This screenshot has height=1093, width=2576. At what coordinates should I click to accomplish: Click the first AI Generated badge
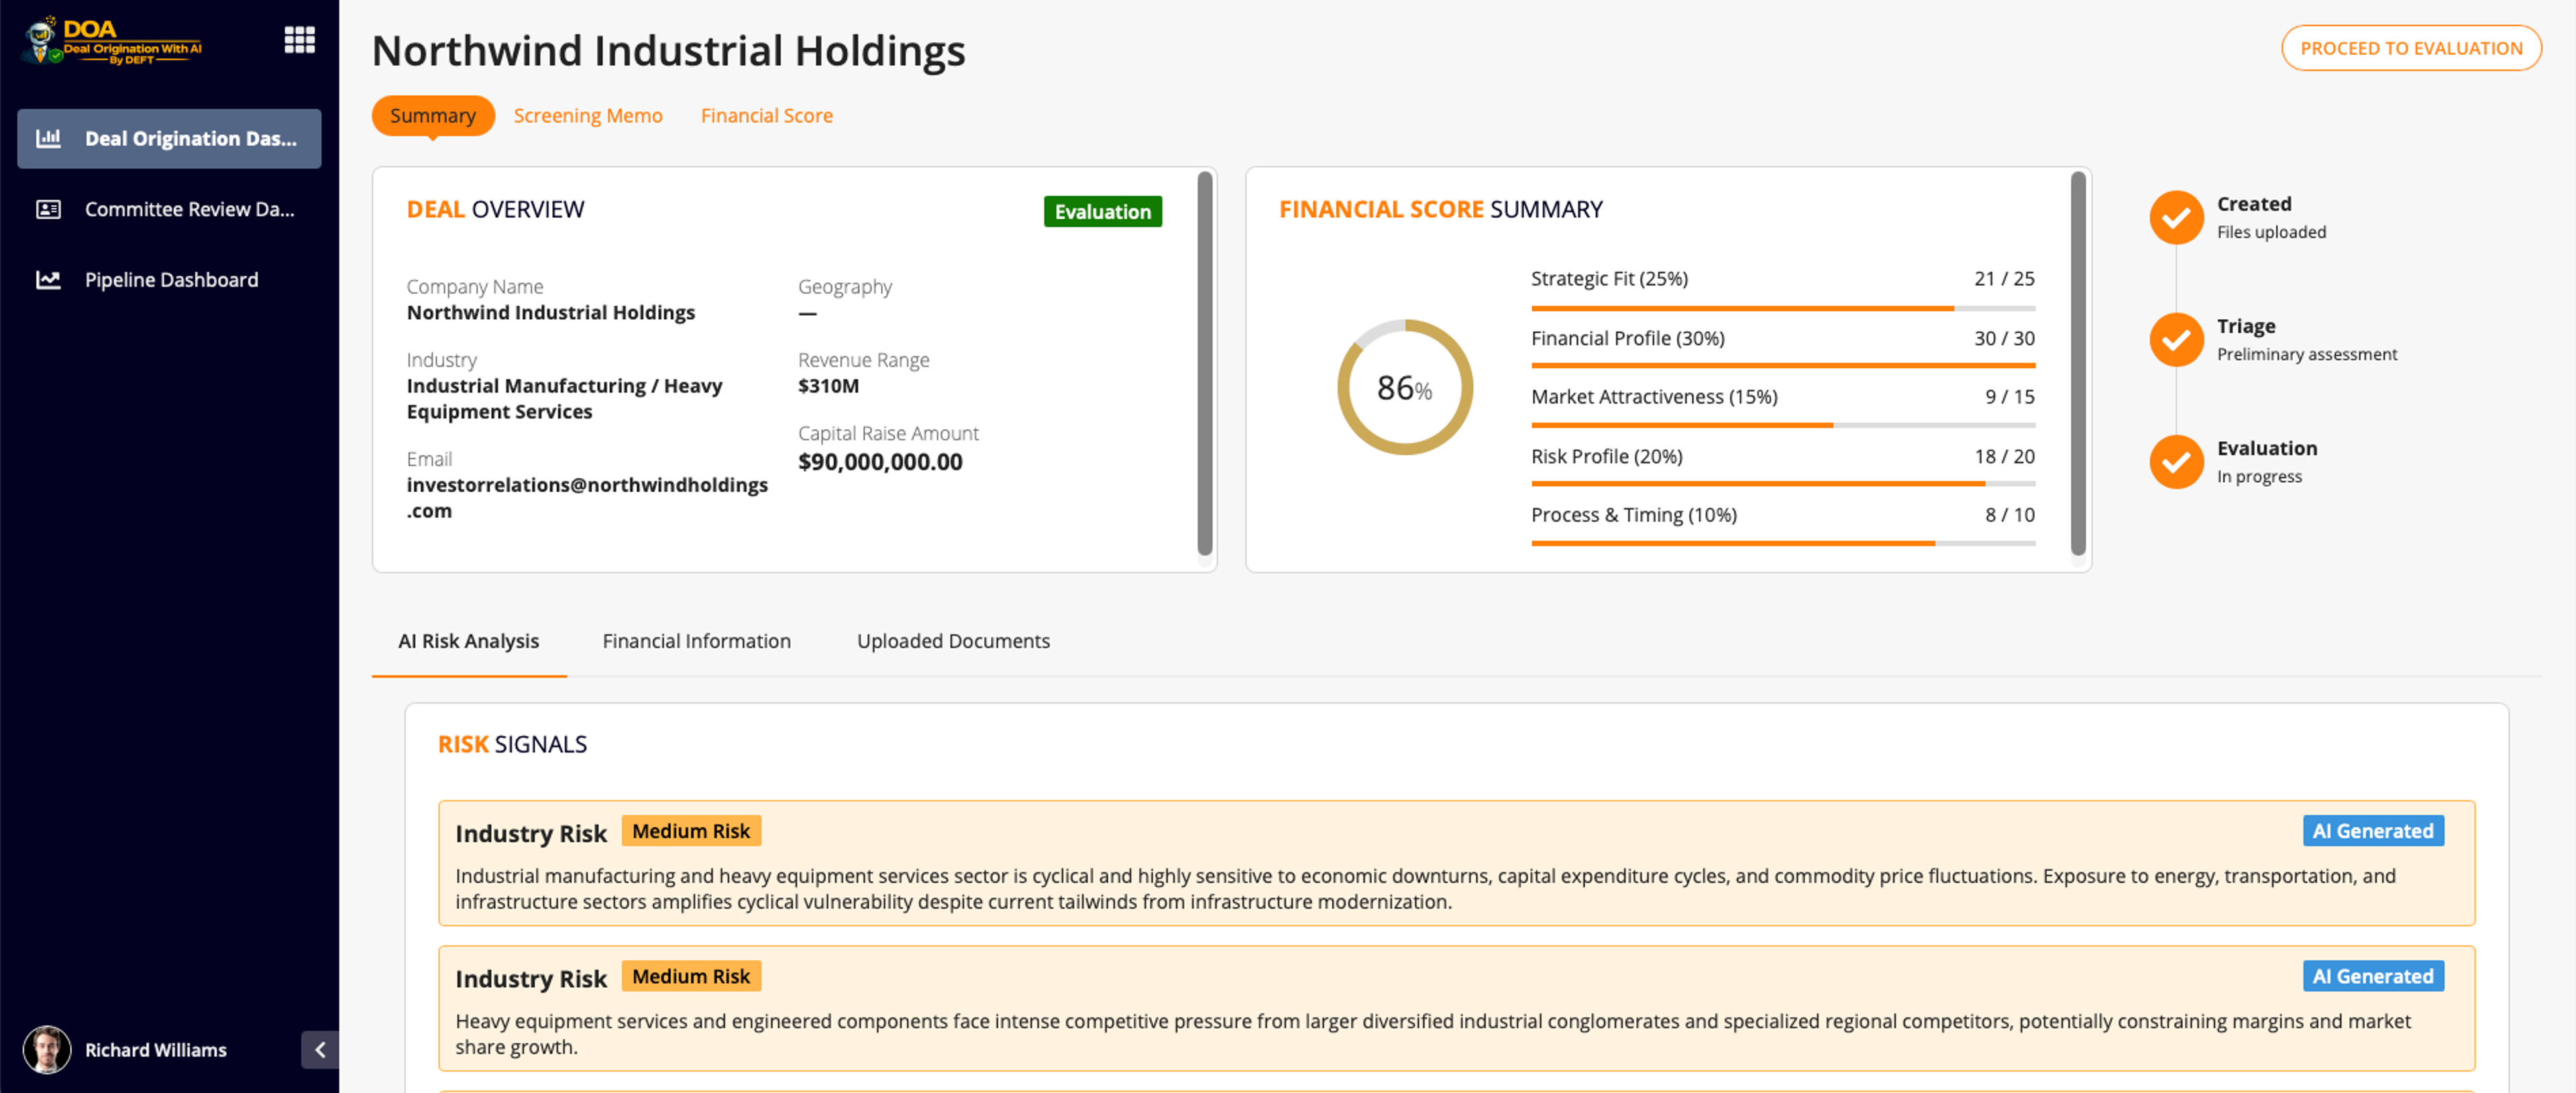pos(2373,831)
